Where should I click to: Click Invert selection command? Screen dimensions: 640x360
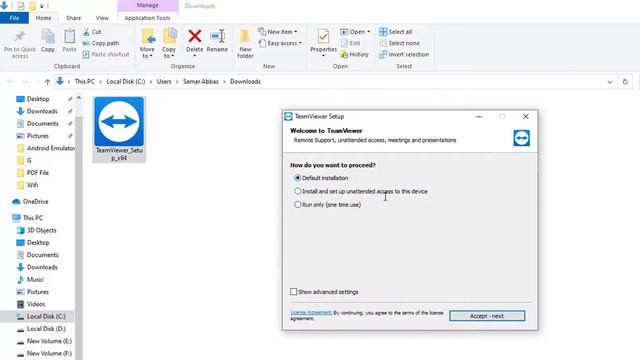tap(404, 54)
